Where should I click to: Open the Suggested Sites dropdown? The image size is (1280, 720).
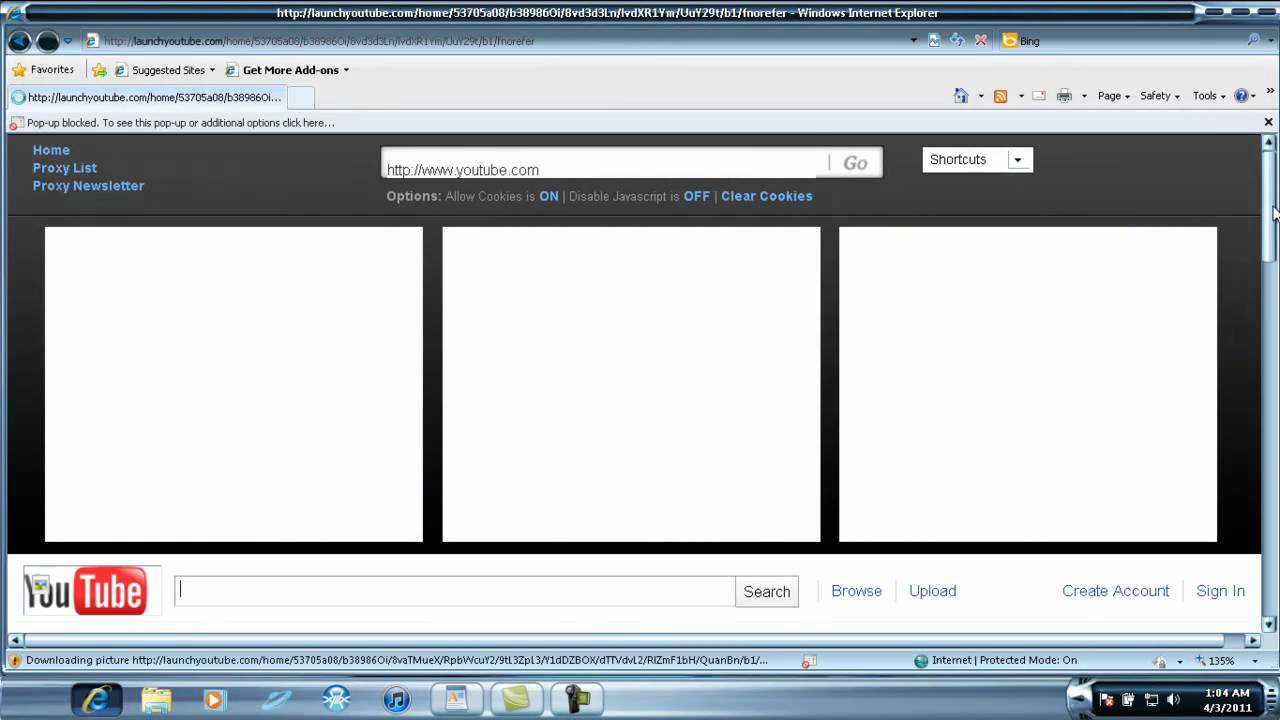tap(165, 70)
